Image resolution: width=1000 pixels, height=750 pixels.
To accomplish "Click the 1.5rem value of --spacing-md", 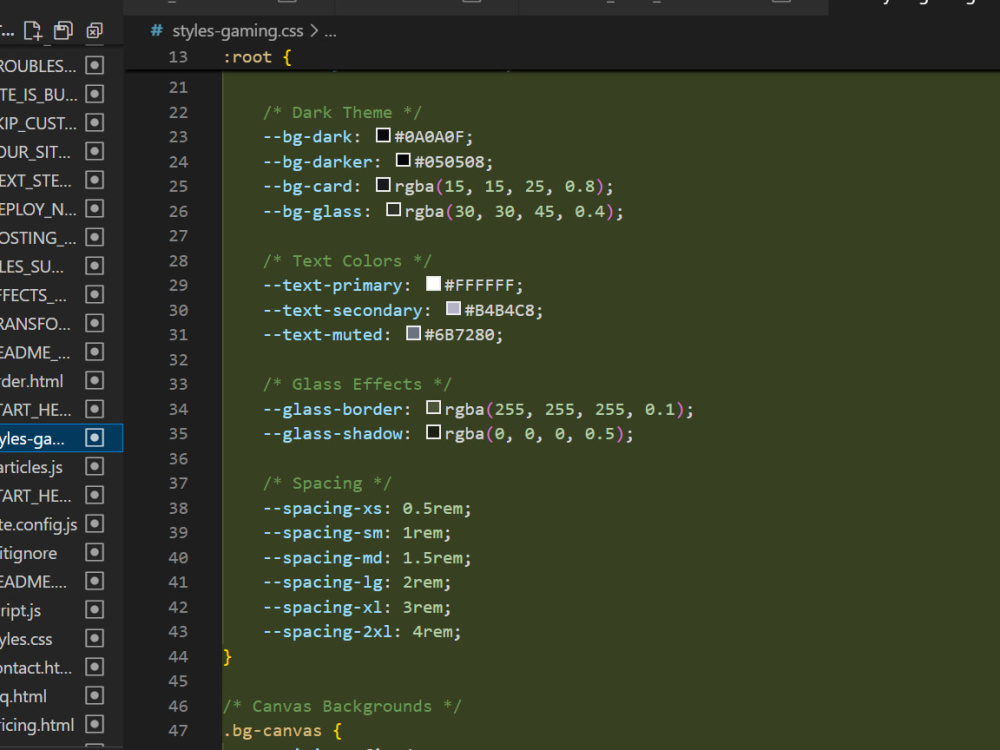I will pyautogui.click(x=432, y=557).
